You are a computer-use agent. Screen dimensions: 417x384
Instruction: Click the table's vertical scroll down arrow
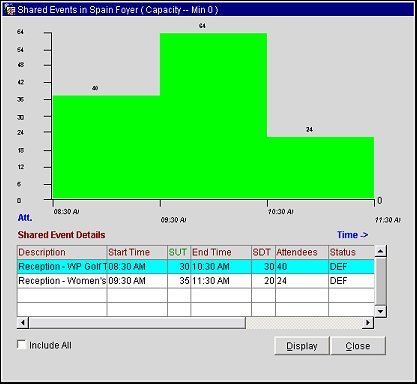click(380, 311)
